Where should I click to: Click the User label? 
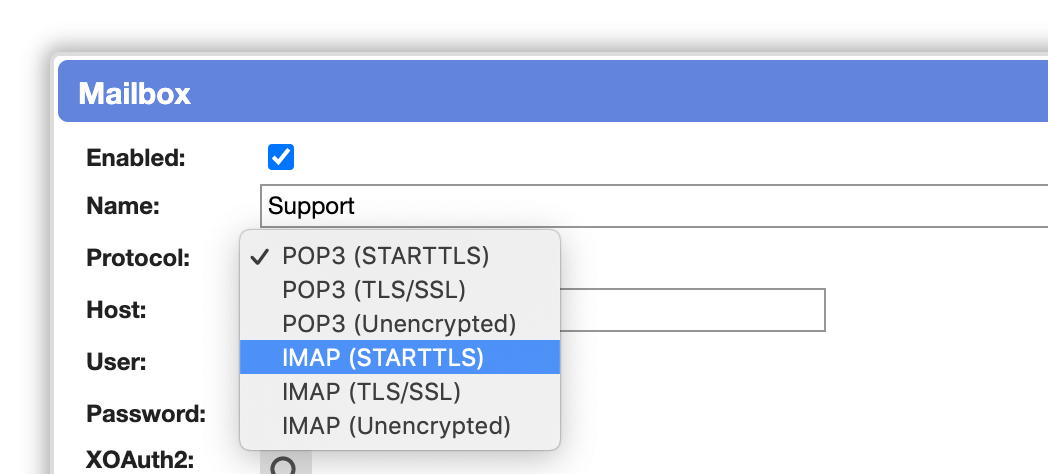[x=116, y=362]
